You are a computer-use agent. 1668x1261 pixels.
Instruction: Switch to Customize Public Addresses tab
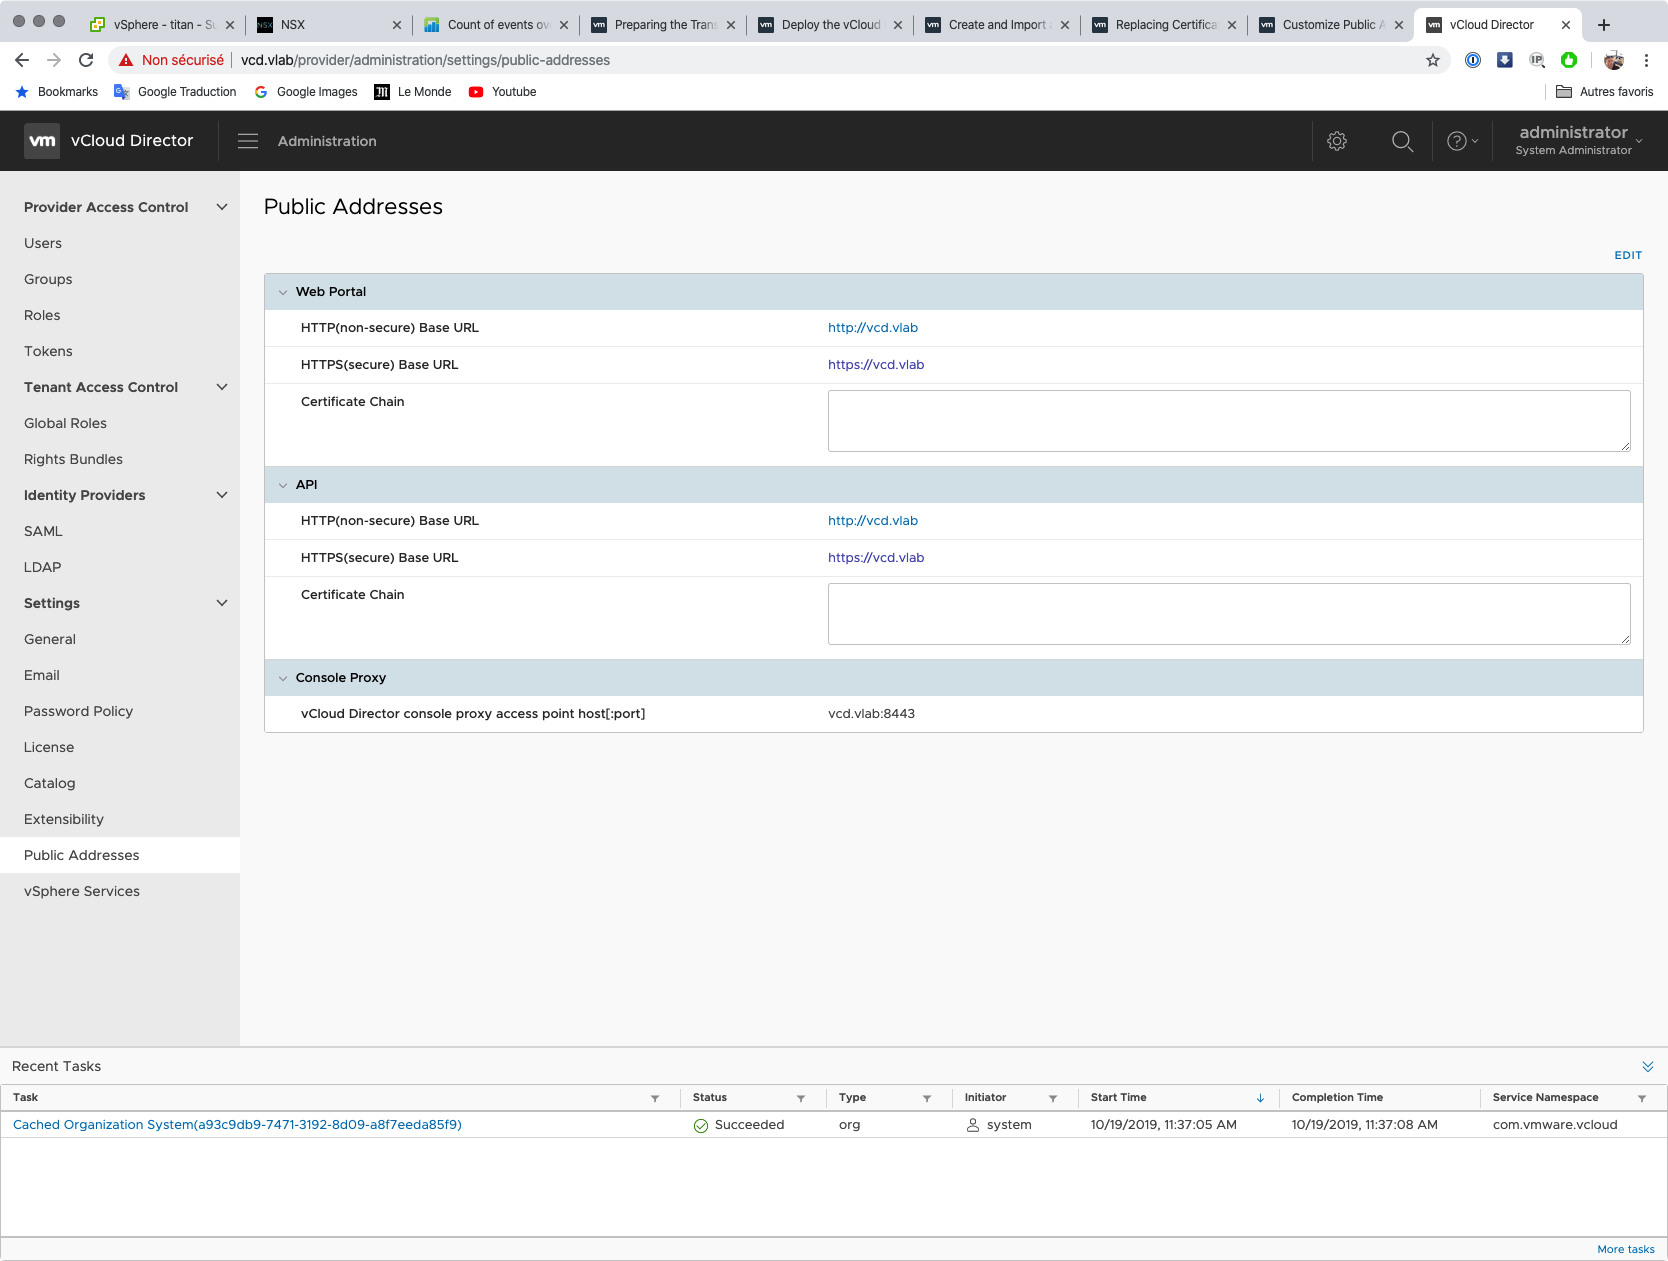pos(1330,25)
